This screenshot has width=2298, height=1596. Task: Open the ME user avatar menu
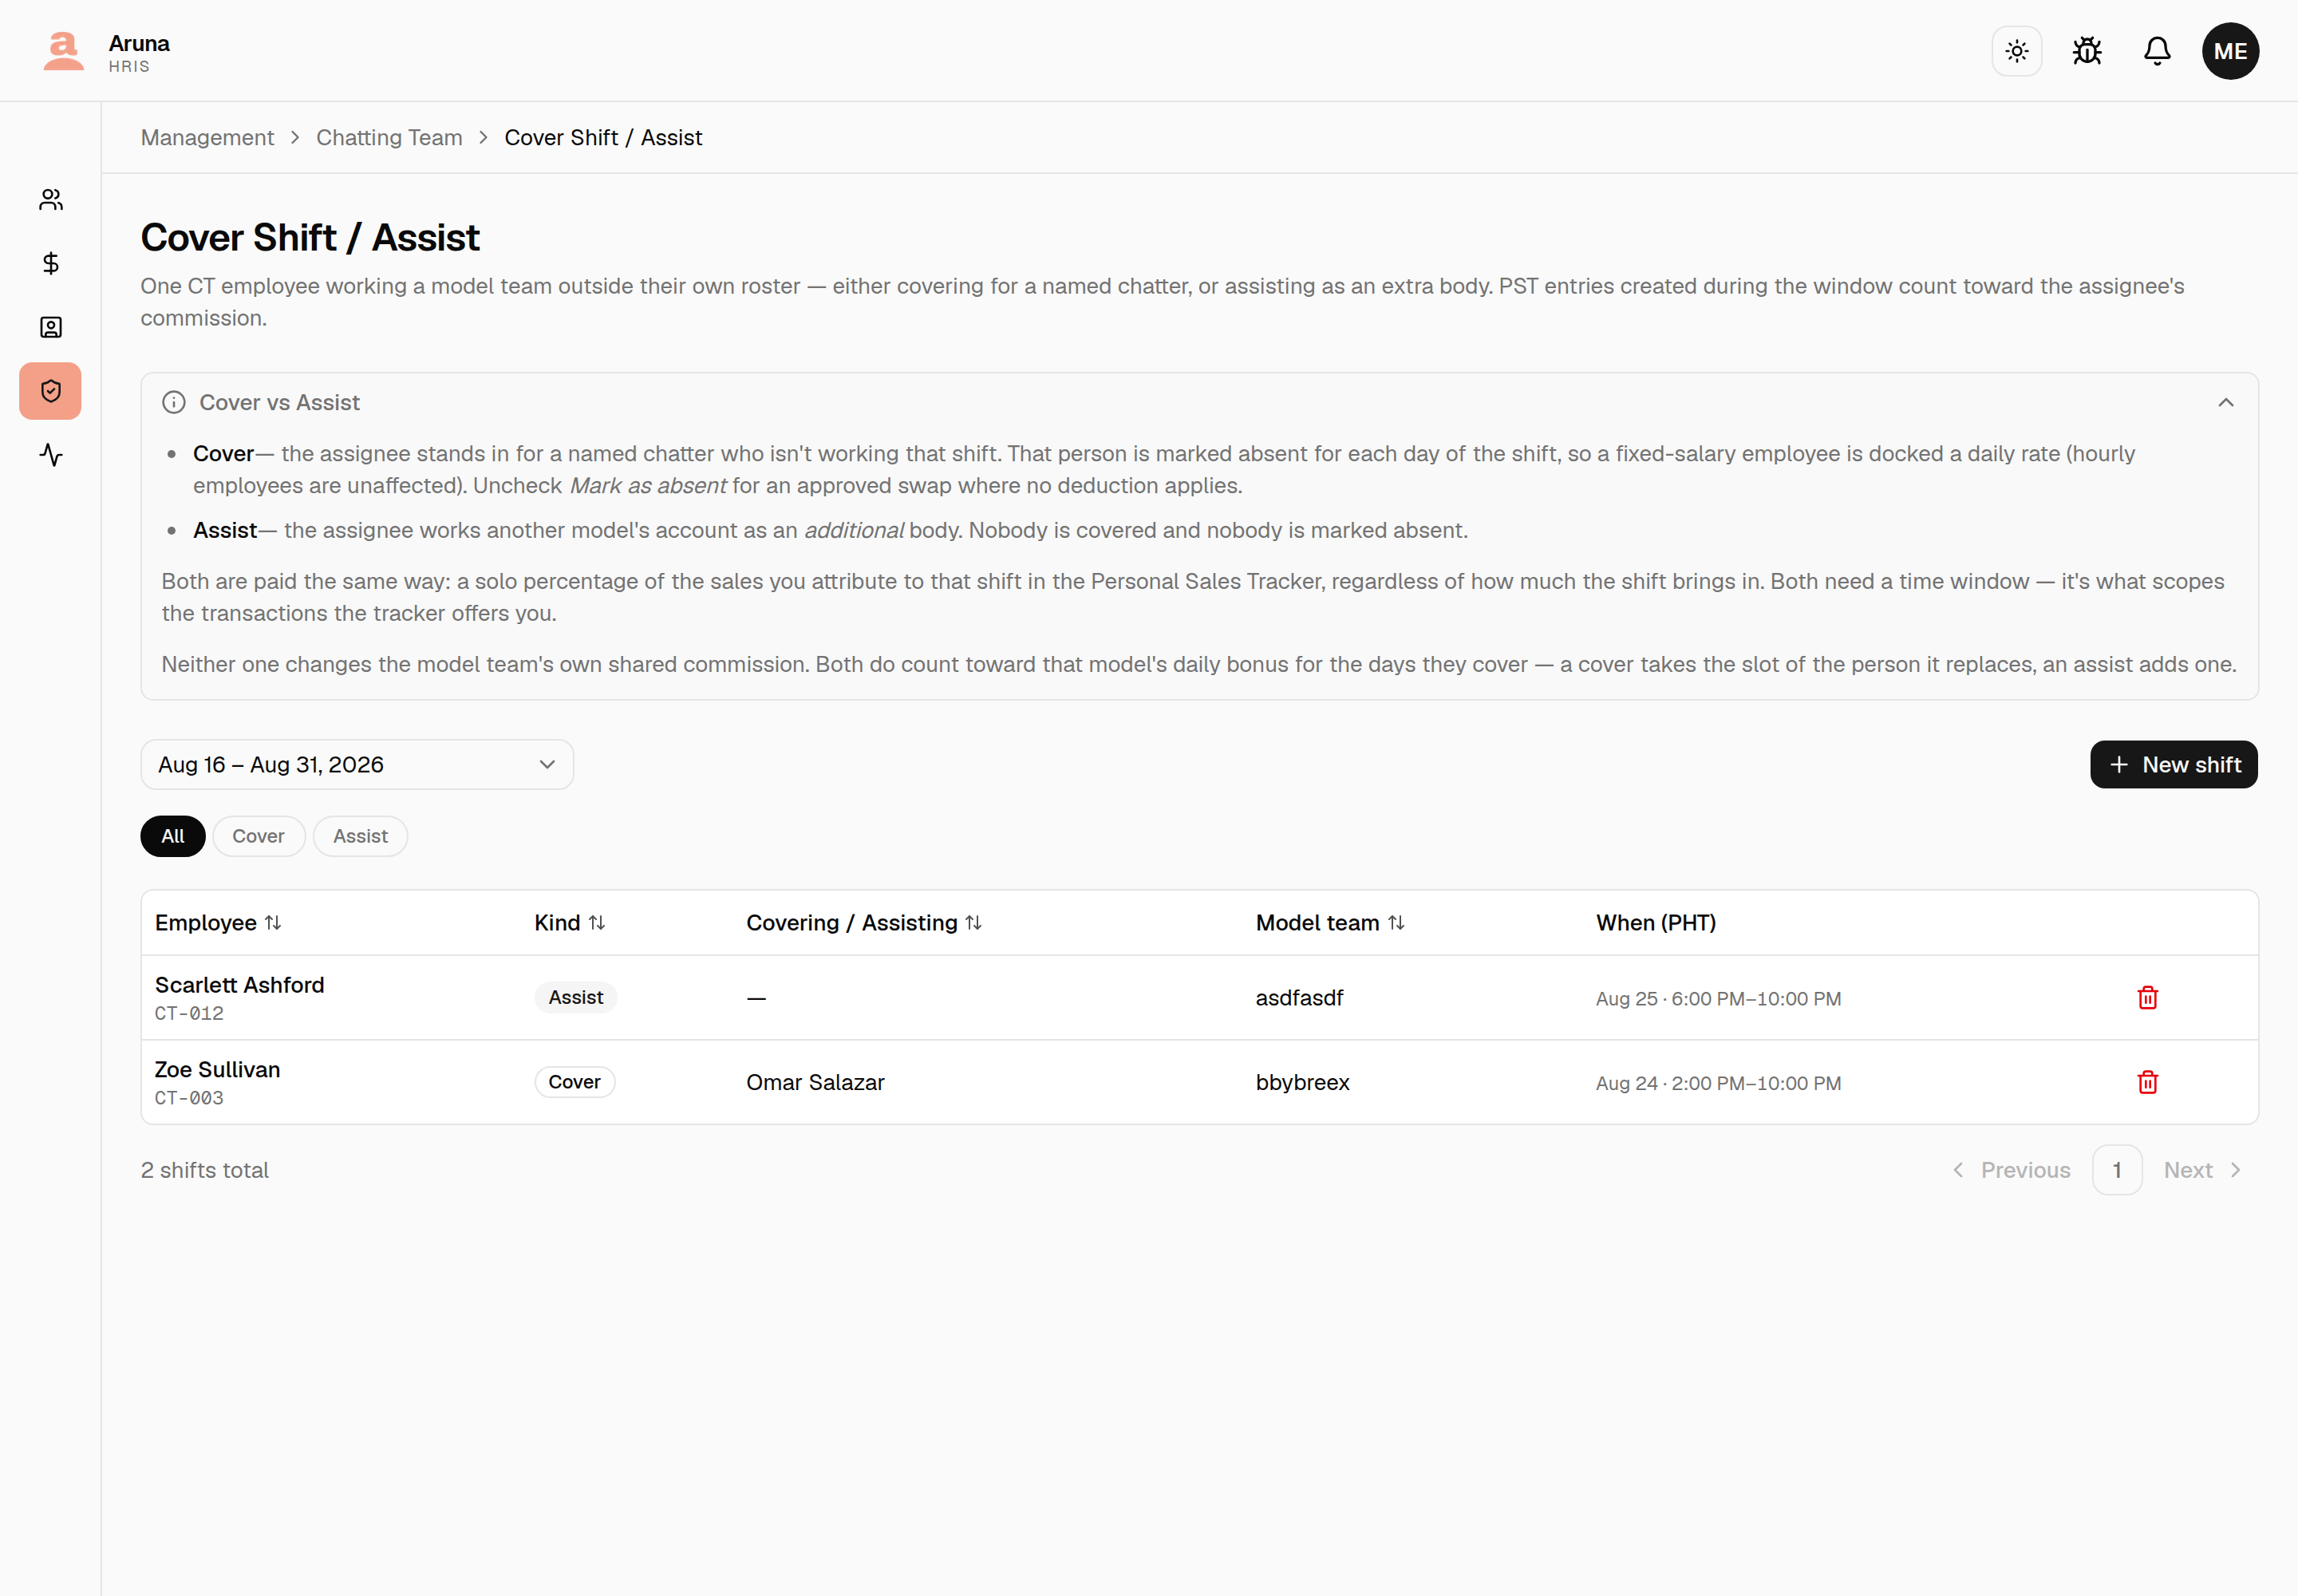[x=2230, y=51]
